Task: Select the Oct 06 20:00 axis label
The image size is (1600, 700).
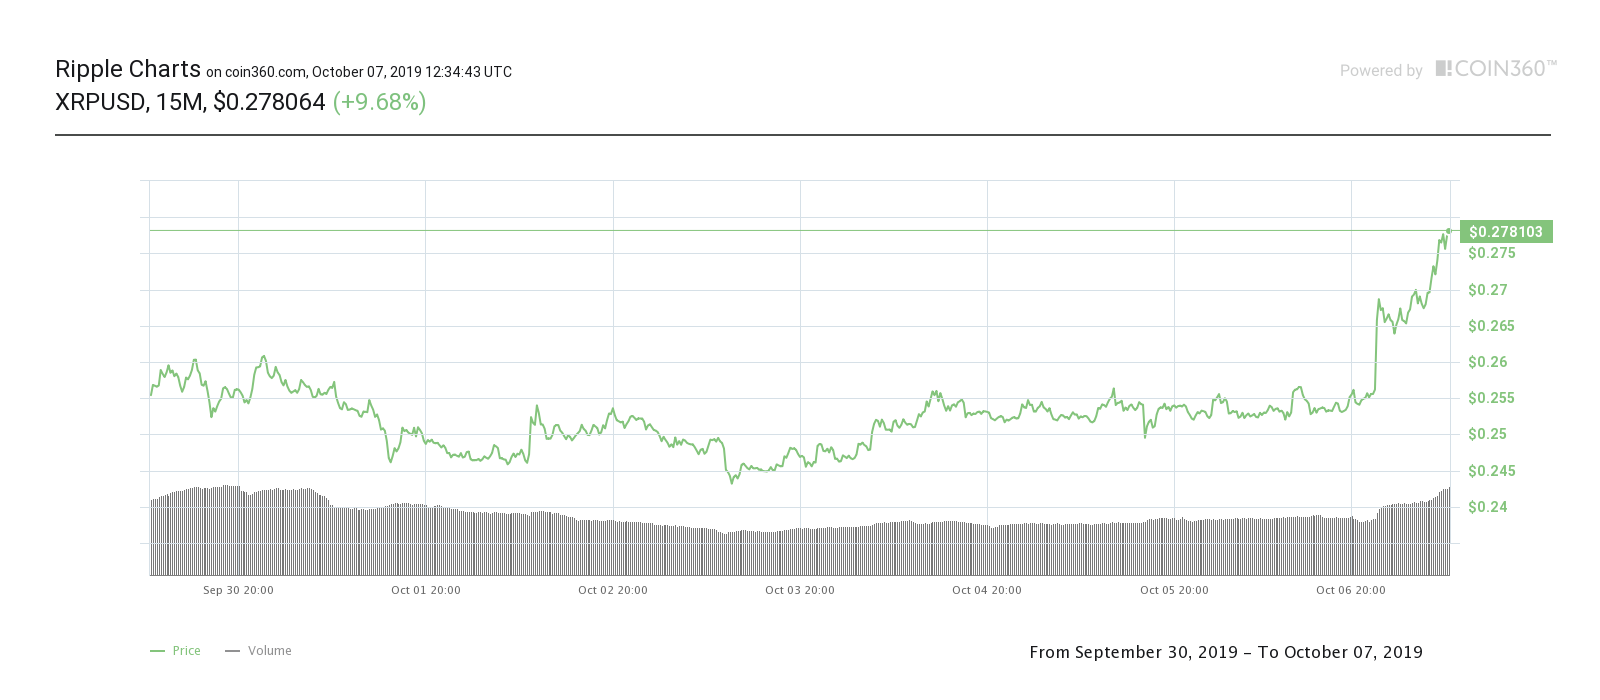Action: tap(1351, 590)
